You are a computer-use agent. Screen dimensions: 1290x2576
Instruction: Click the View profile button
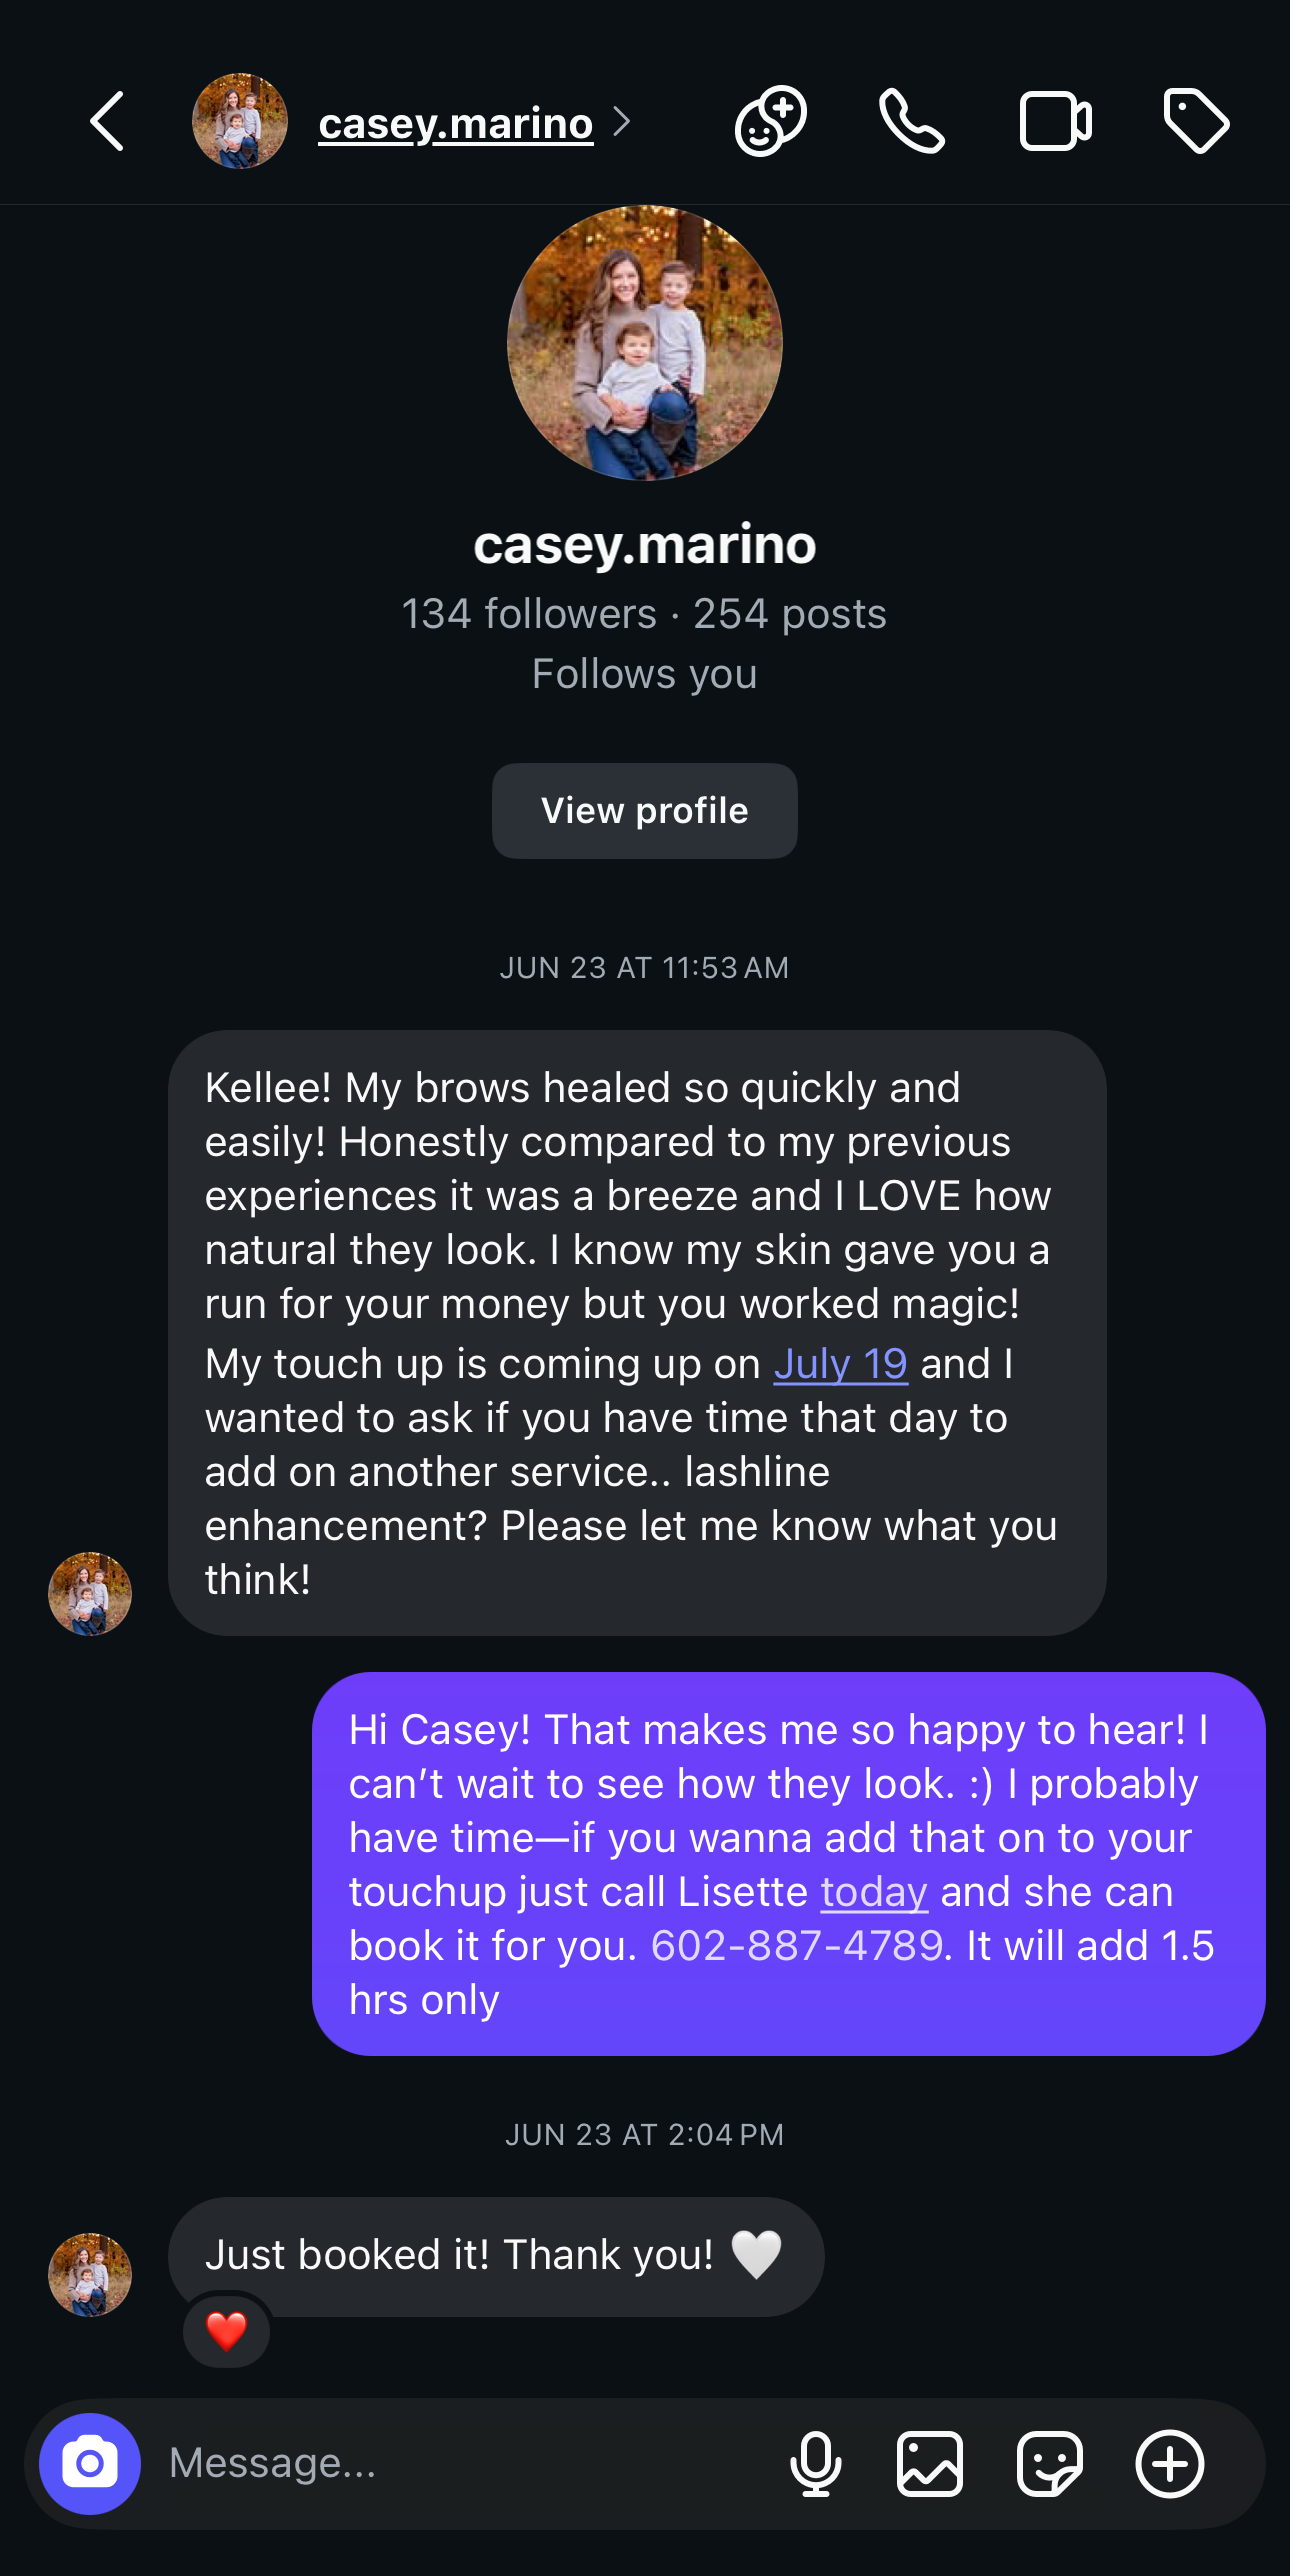[644, 811]
